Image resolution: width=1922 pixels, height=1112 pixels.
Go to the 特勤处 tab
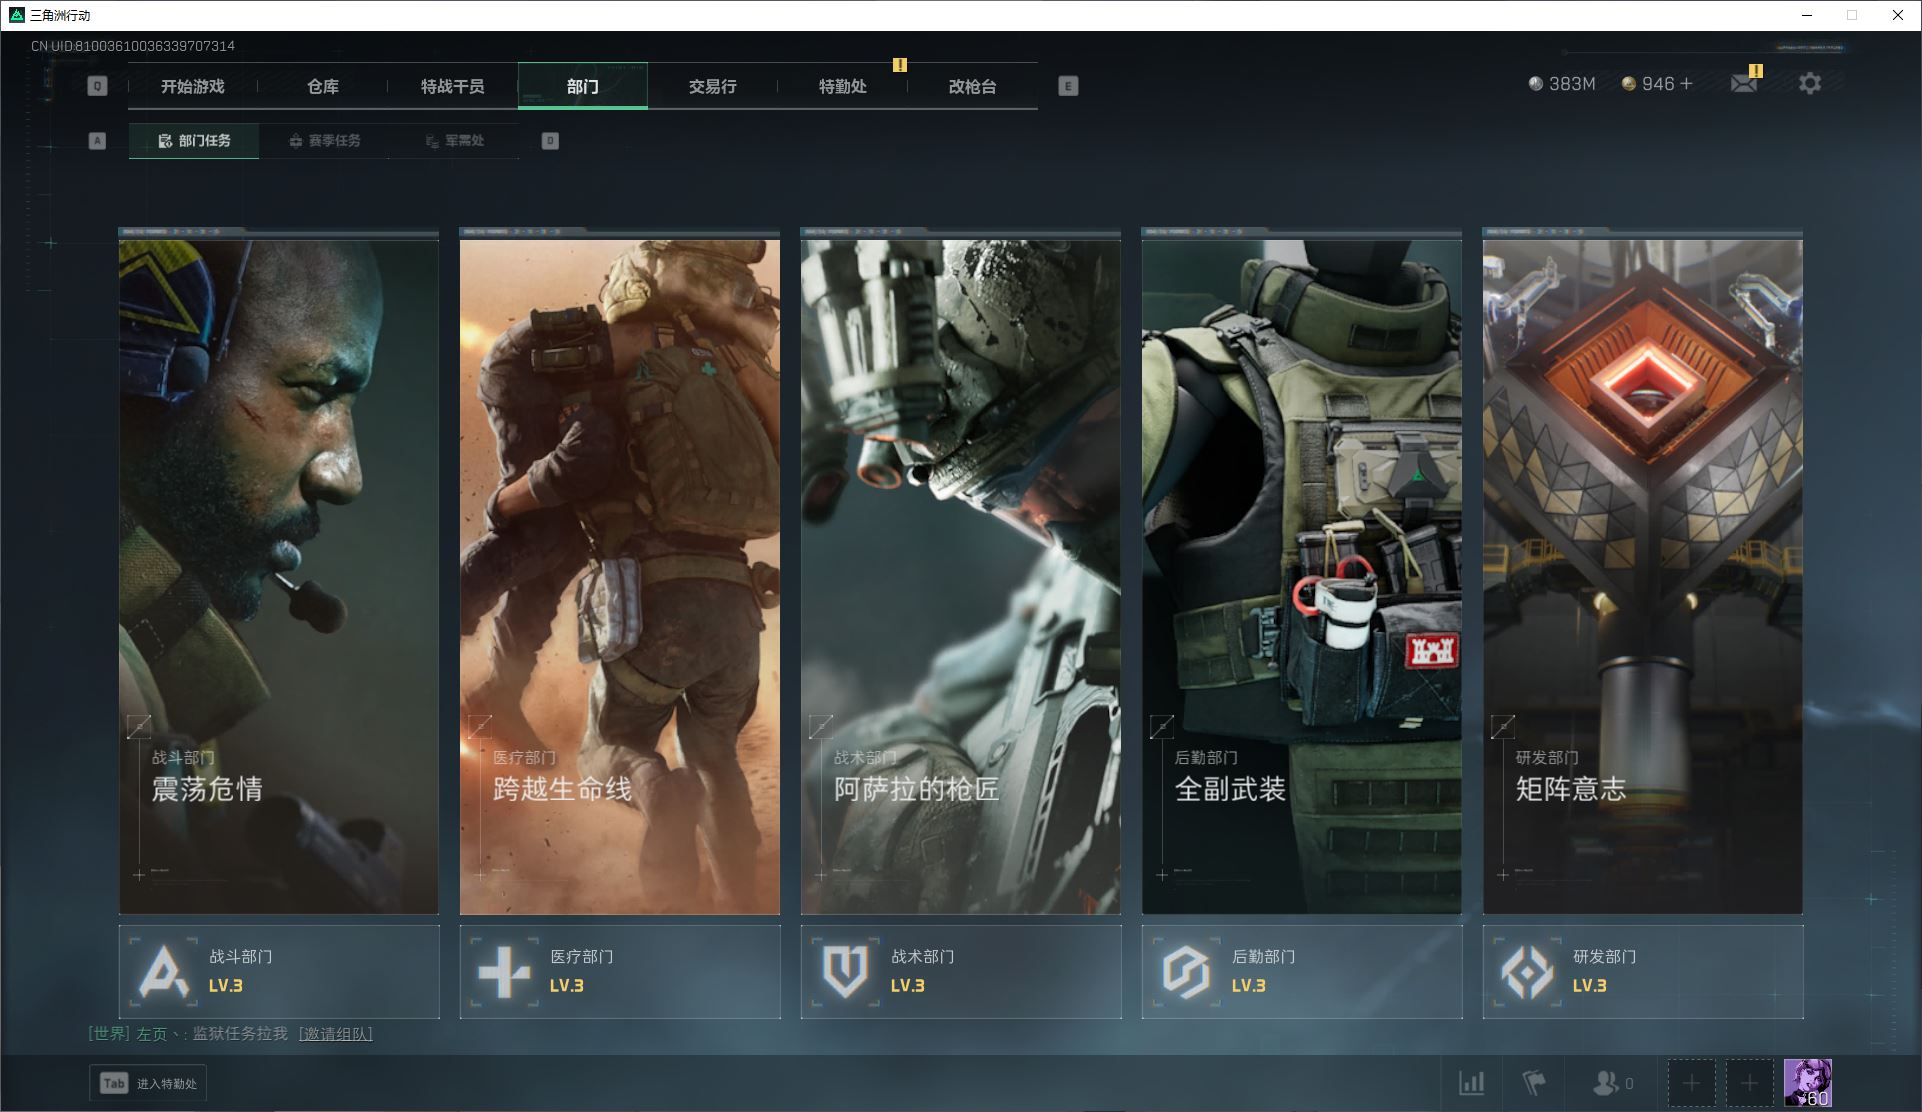[x=842, y=86]
